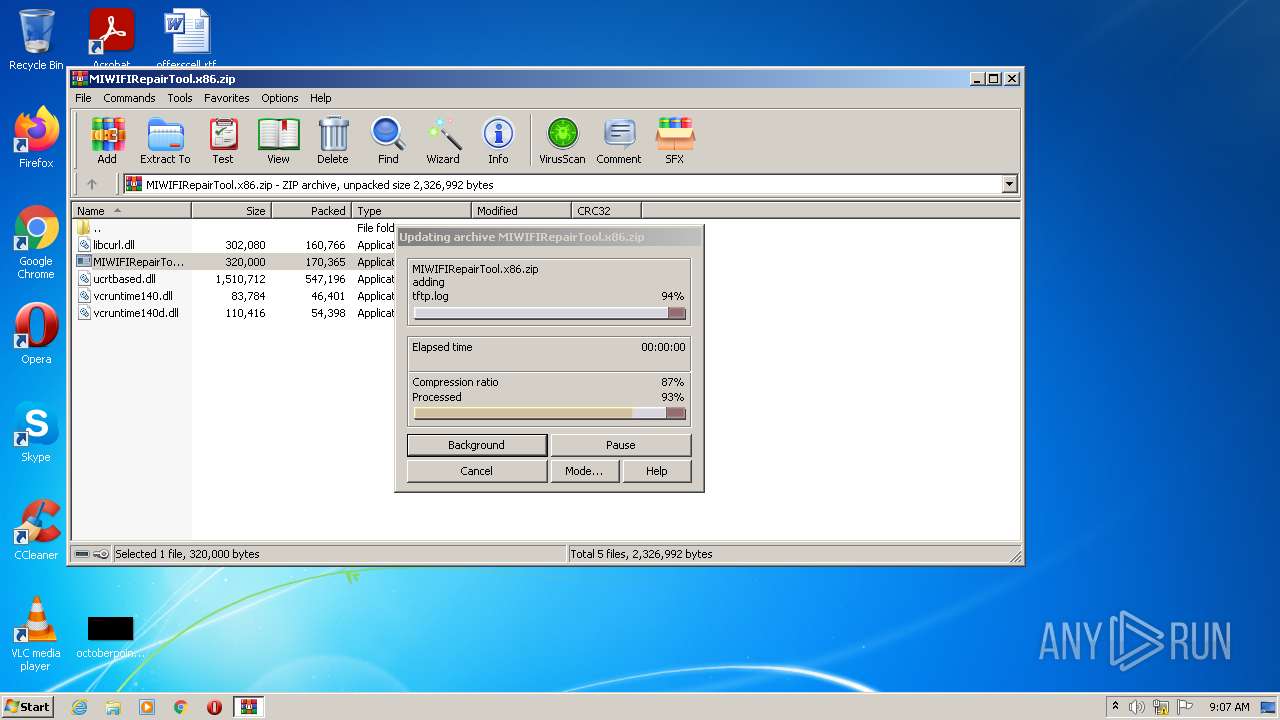This screenshot has width=1280, height=720.
Task: Click the Find toolbar icon
Action: [x=388, y=140]
